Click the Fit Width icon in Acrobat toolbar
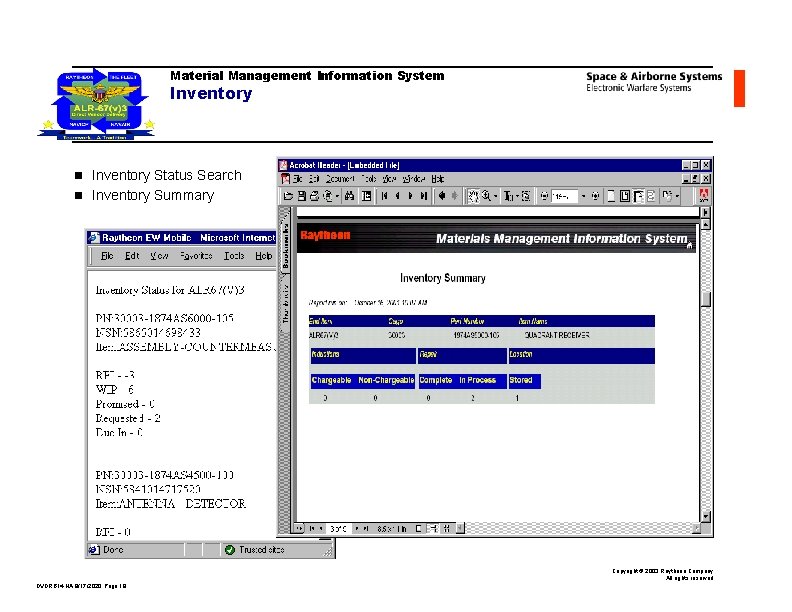 [638, 196]
